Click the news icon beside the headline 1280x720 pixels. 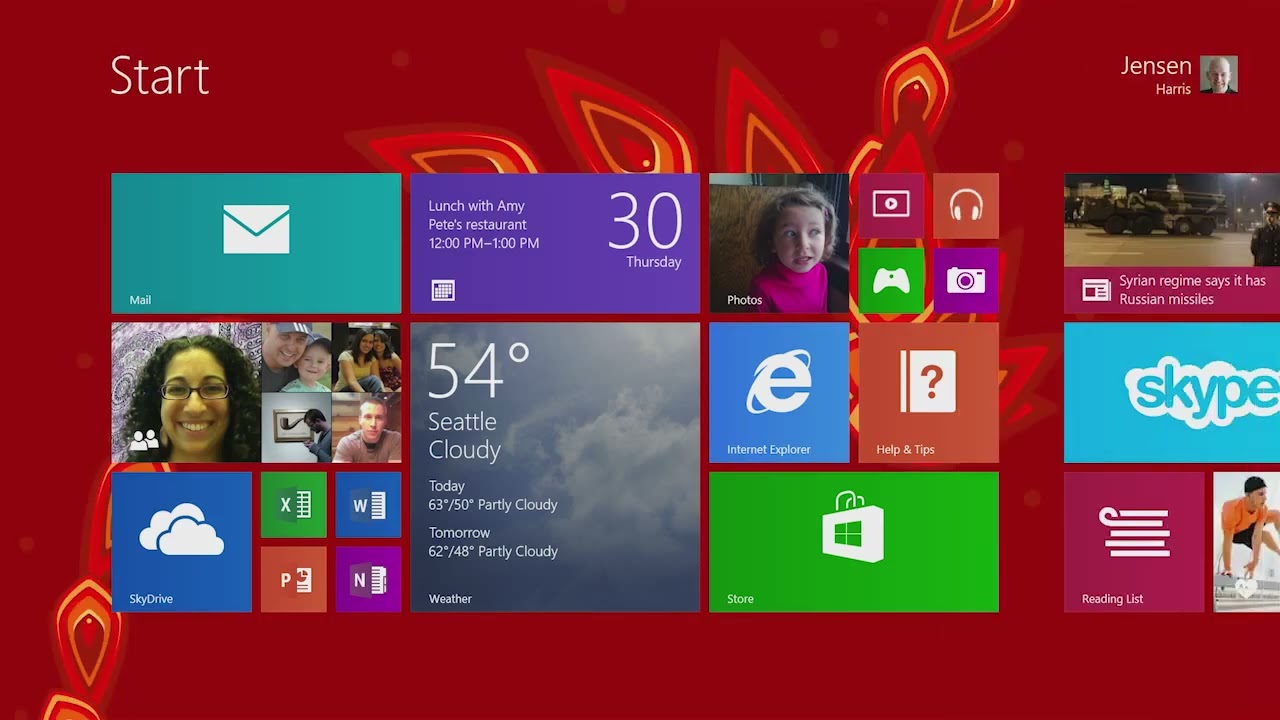pyautogui.click(x=1096, y=290)
